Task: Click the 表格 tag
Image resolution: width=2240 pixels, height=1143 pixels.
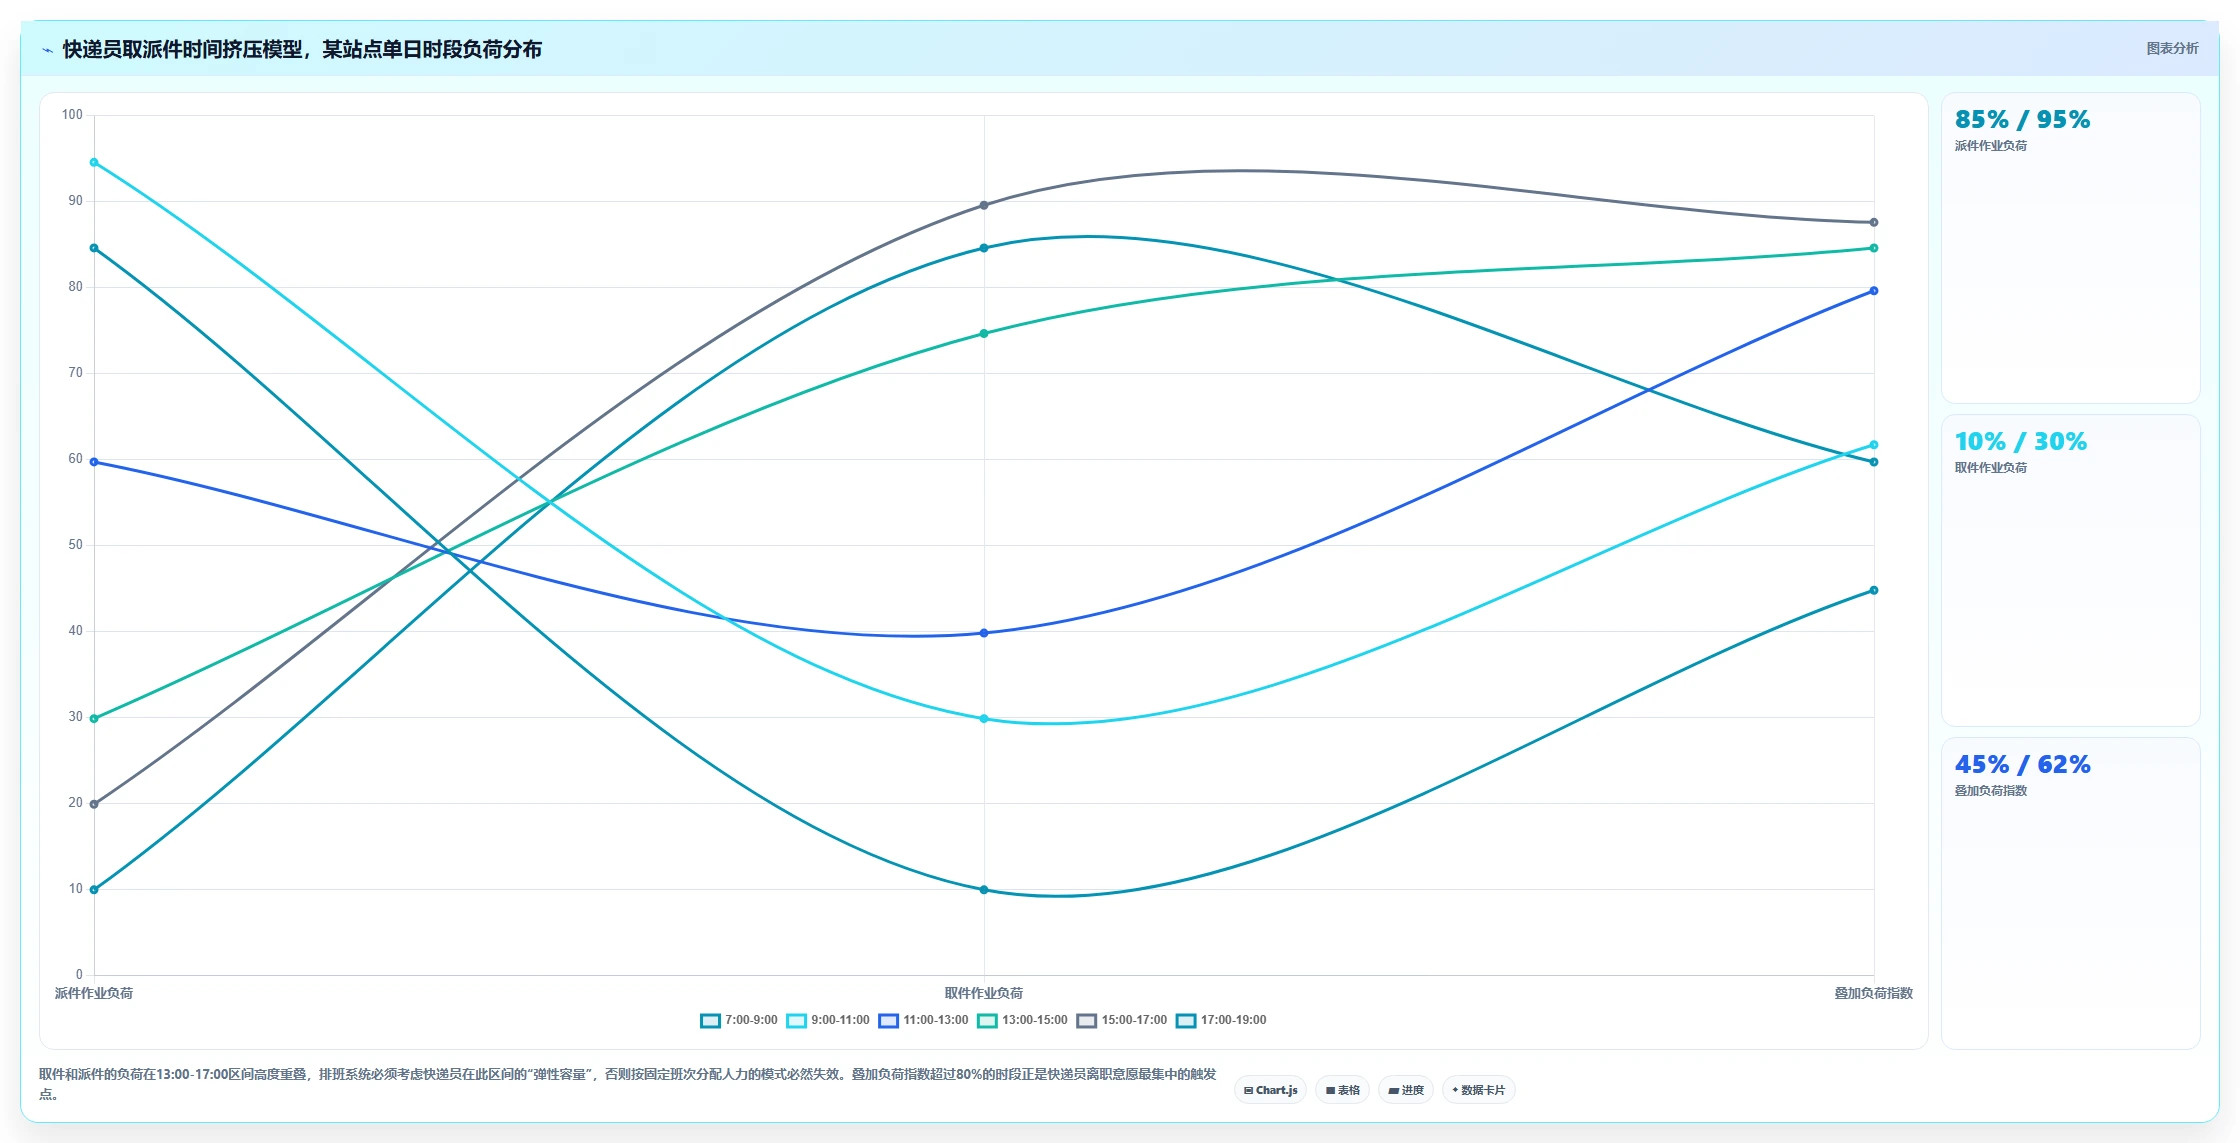Action: coord(1343,1090)
